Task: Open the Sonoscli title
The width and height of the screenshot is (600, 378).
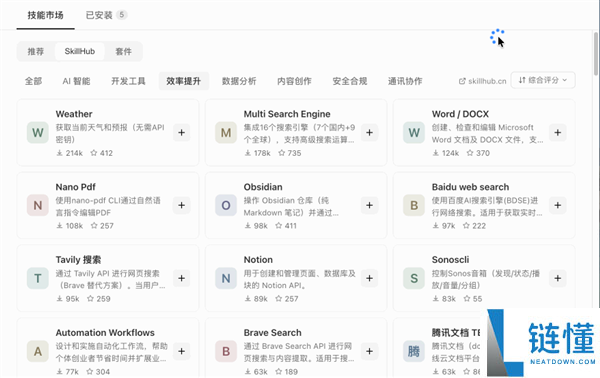Action: (450, 260)
